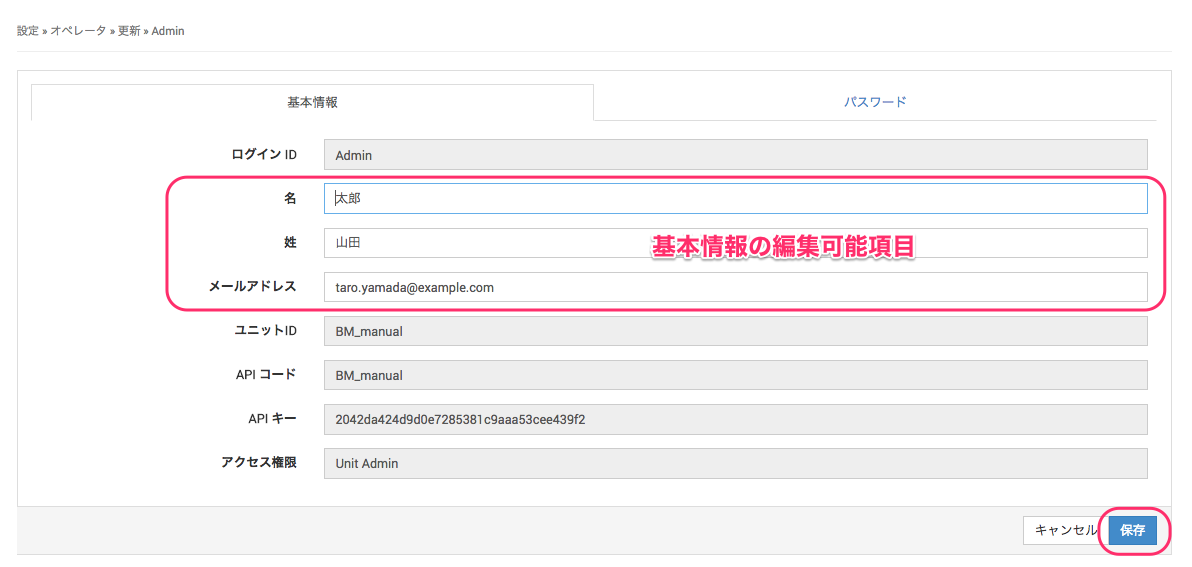Click the API コード field

[735, 375]
